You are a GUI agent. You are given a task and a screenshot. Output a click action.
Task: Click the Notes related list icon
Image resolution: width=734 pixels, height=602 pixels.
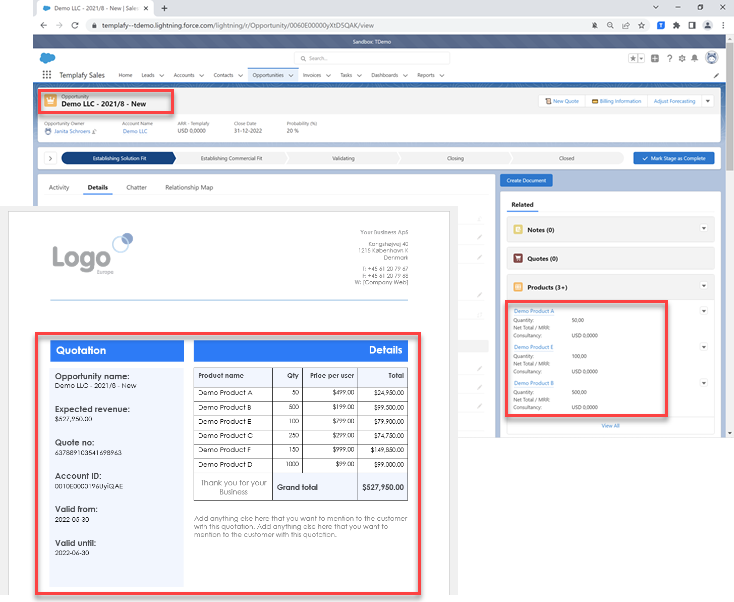point(518,229)
